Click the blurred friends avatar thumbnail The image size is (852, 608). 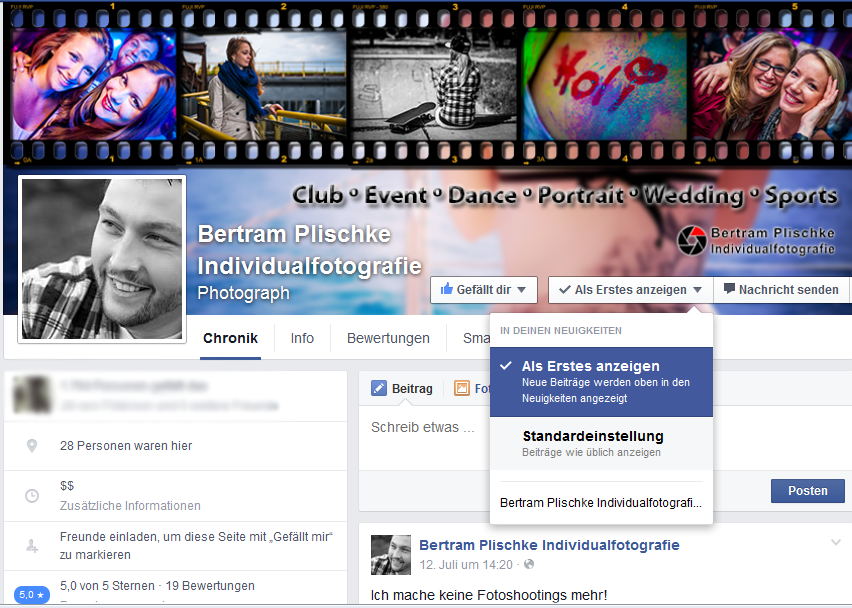(x=32, y=394)
